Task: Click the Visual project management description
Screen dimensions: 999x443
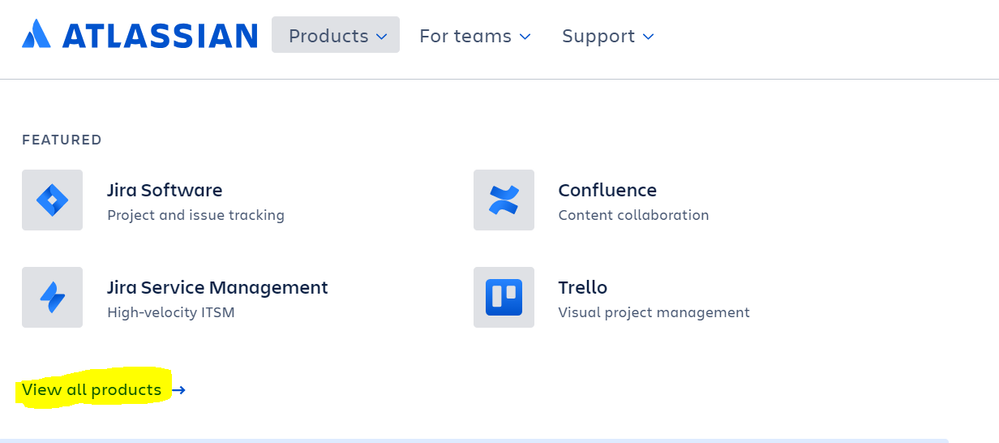Action: tap(653, 312)
